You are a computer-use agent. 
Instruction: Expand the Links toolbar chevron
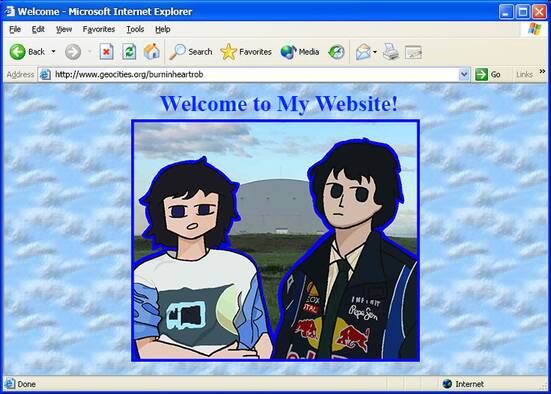tap(542, 71)
